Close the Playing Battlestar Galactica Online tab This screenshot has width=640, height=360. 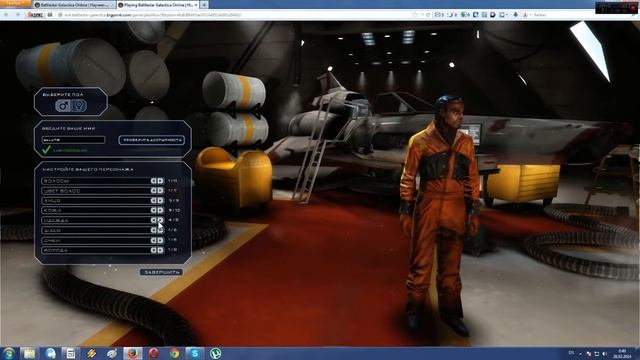click(196, 5)
